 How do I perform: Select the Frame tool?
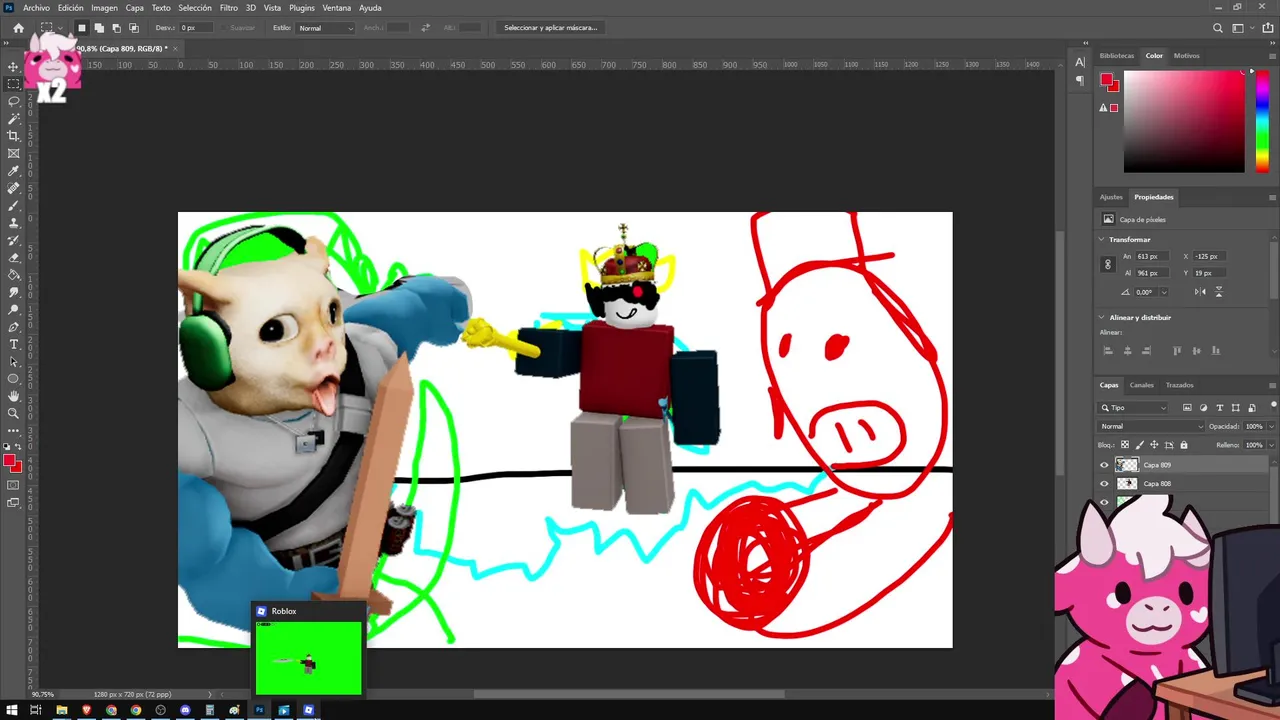coord(13,153)
